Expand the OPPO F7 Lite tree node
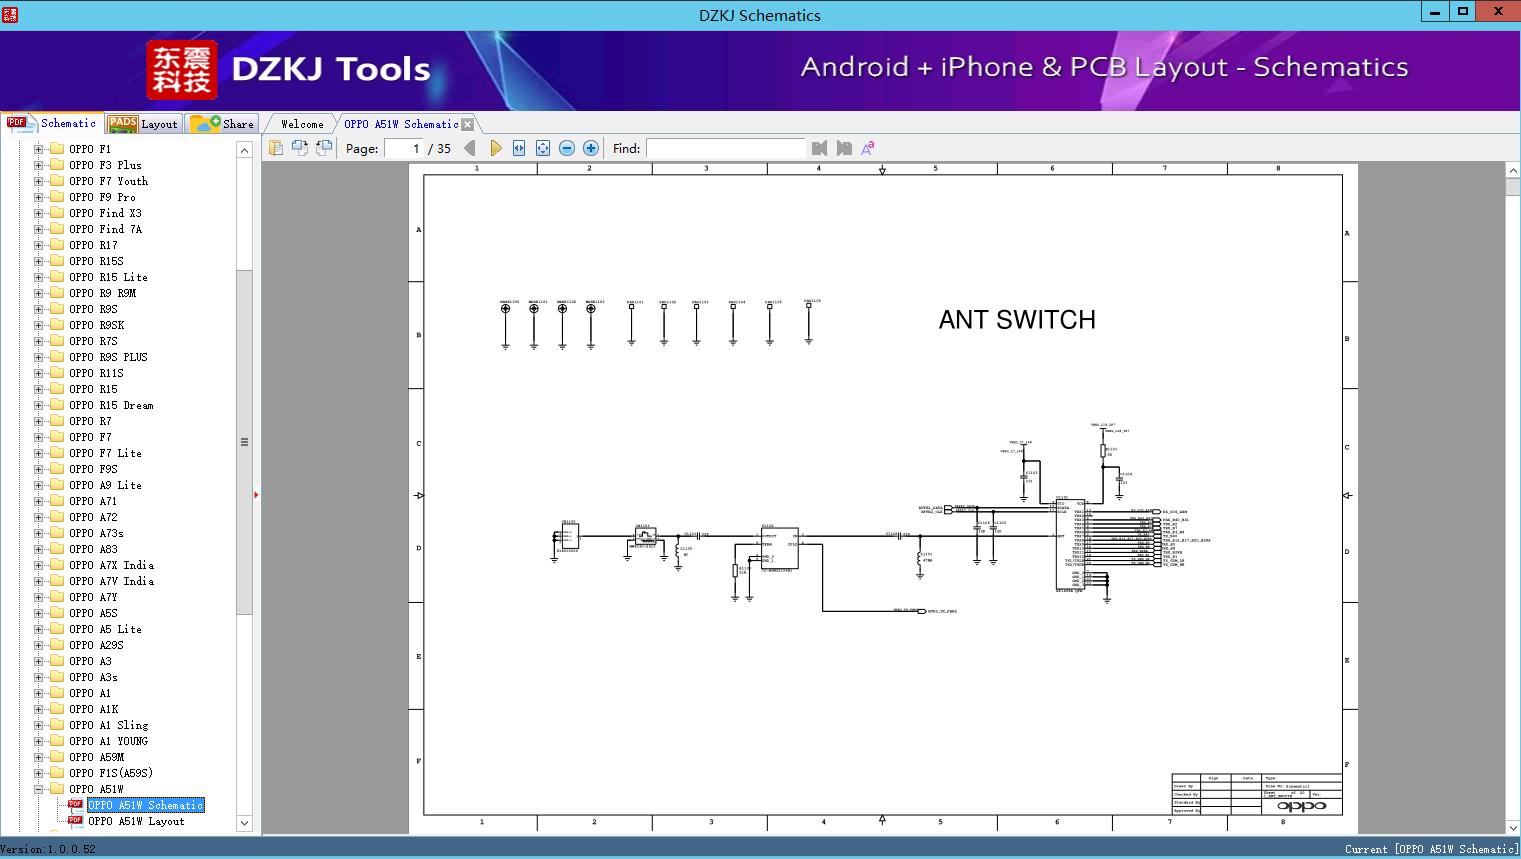This screenshot has width=1521, height=859. pos(39,453)
